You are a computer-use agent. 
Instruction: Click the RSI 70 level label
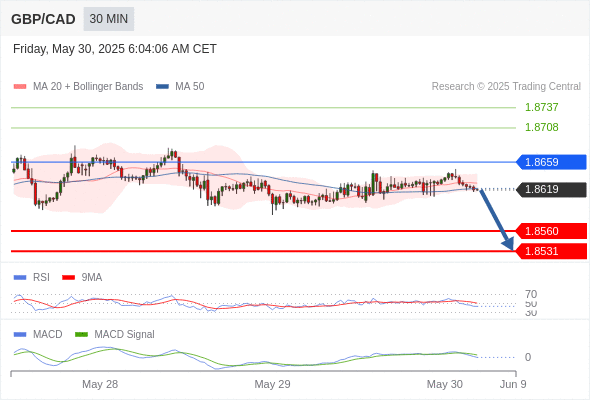point(531,294)
